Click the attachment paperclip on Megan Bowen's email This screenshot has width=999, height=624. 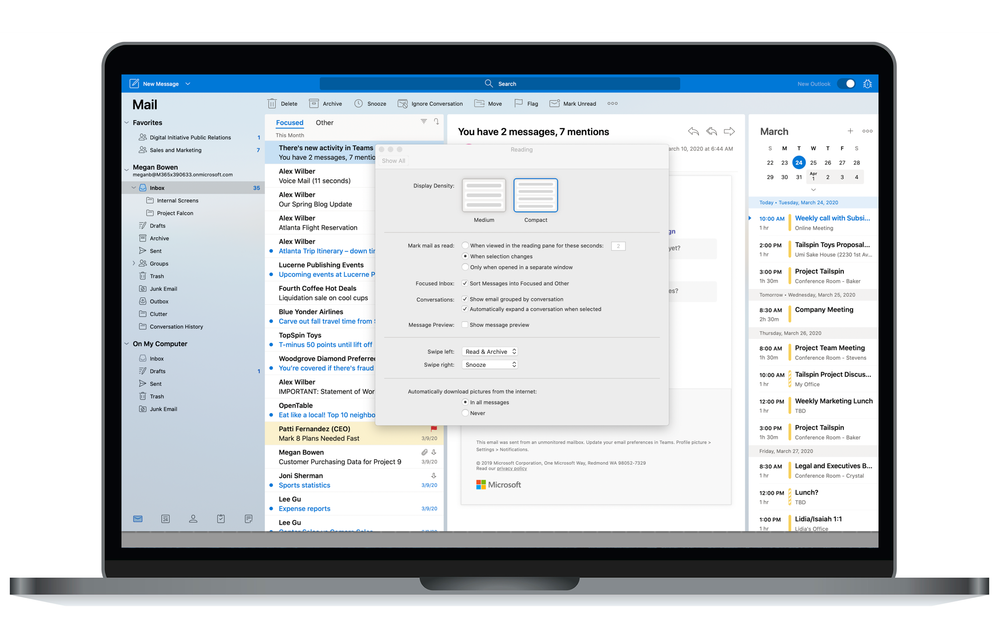(x=424, y=453)
